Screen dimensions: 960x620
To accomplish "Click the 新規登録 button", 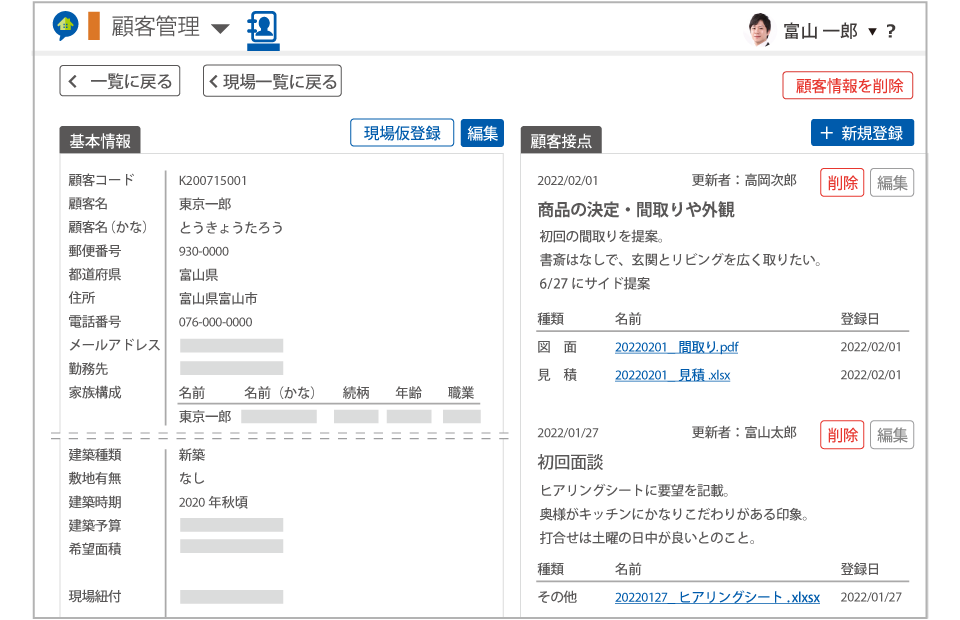I will tap(861, 132).
